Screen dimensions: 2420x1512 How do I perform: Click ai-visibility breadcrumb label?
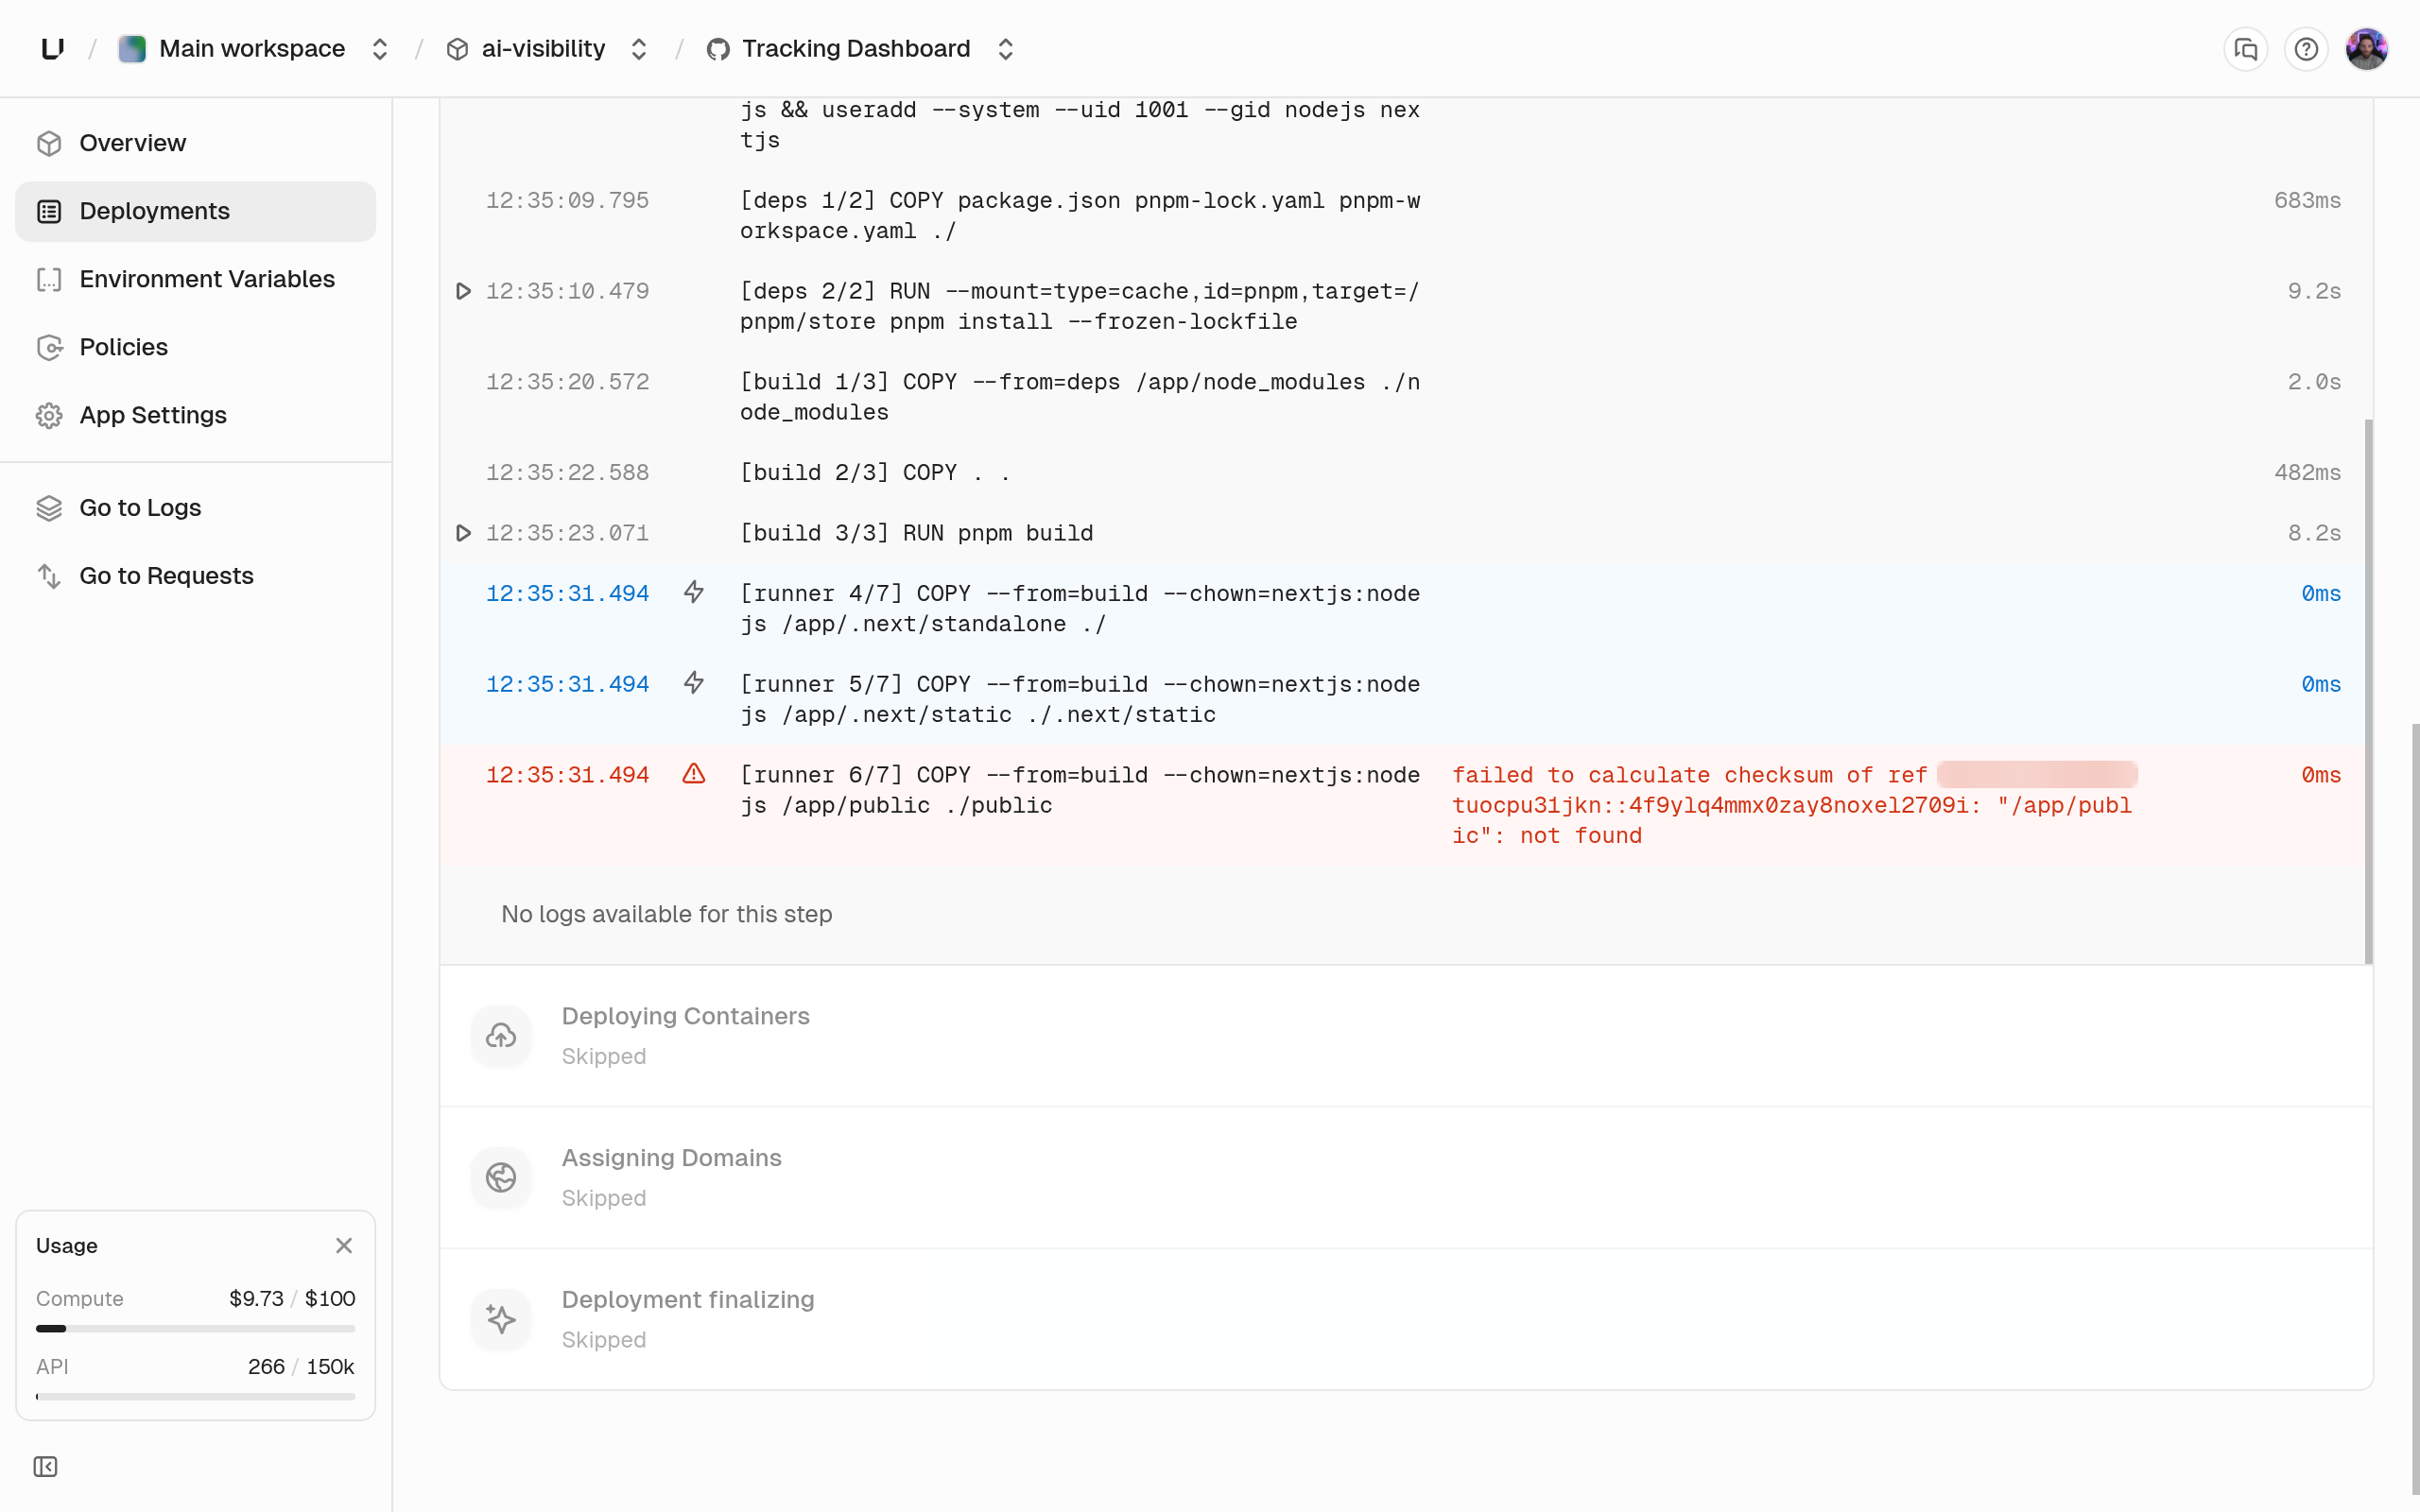[x=543, y=48]
